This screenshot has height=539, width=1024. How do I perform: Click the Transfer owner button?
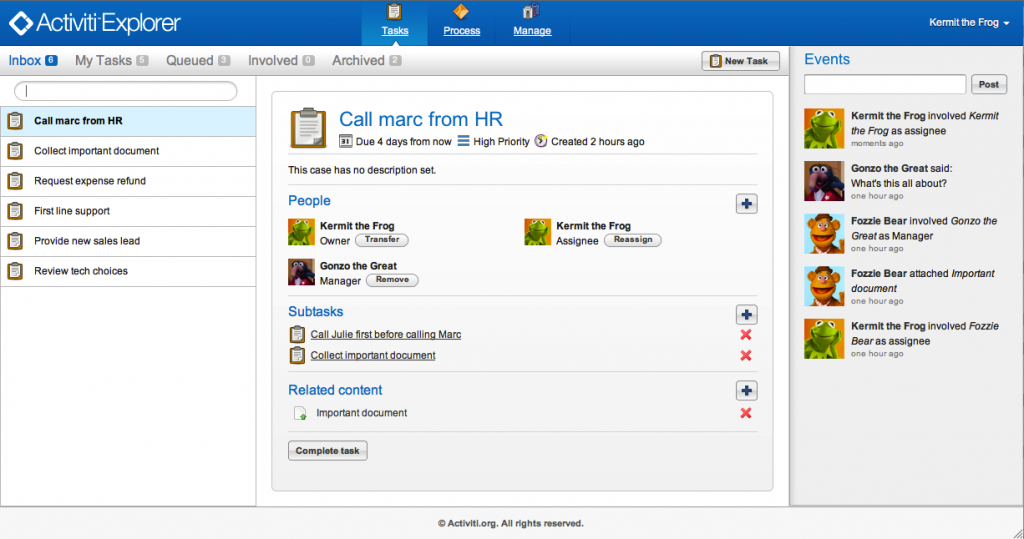[x=382, y=240]
